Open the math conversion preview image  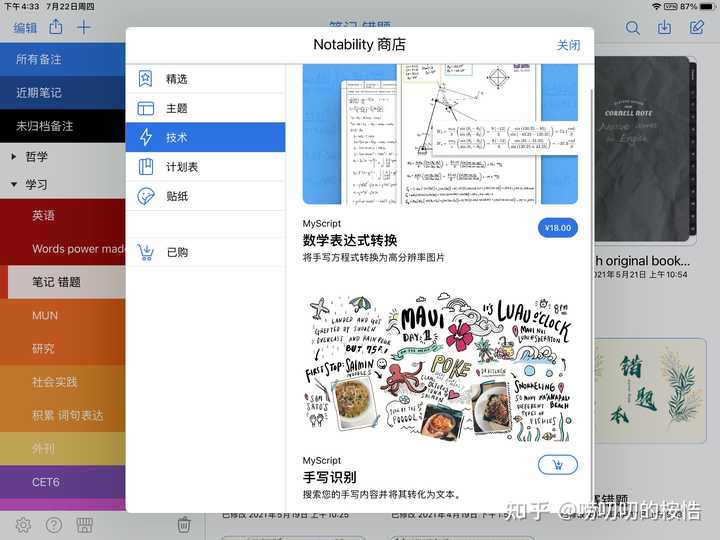440,134
